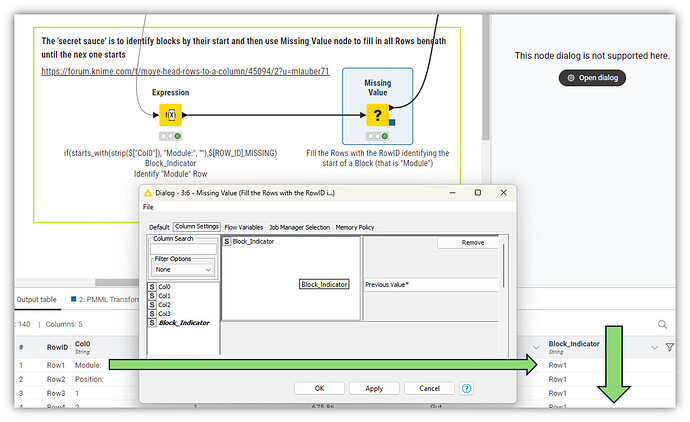The image size is (690, 422).
Task: Open the Job Manager Selection tab
Action: [x=300, y=227]
